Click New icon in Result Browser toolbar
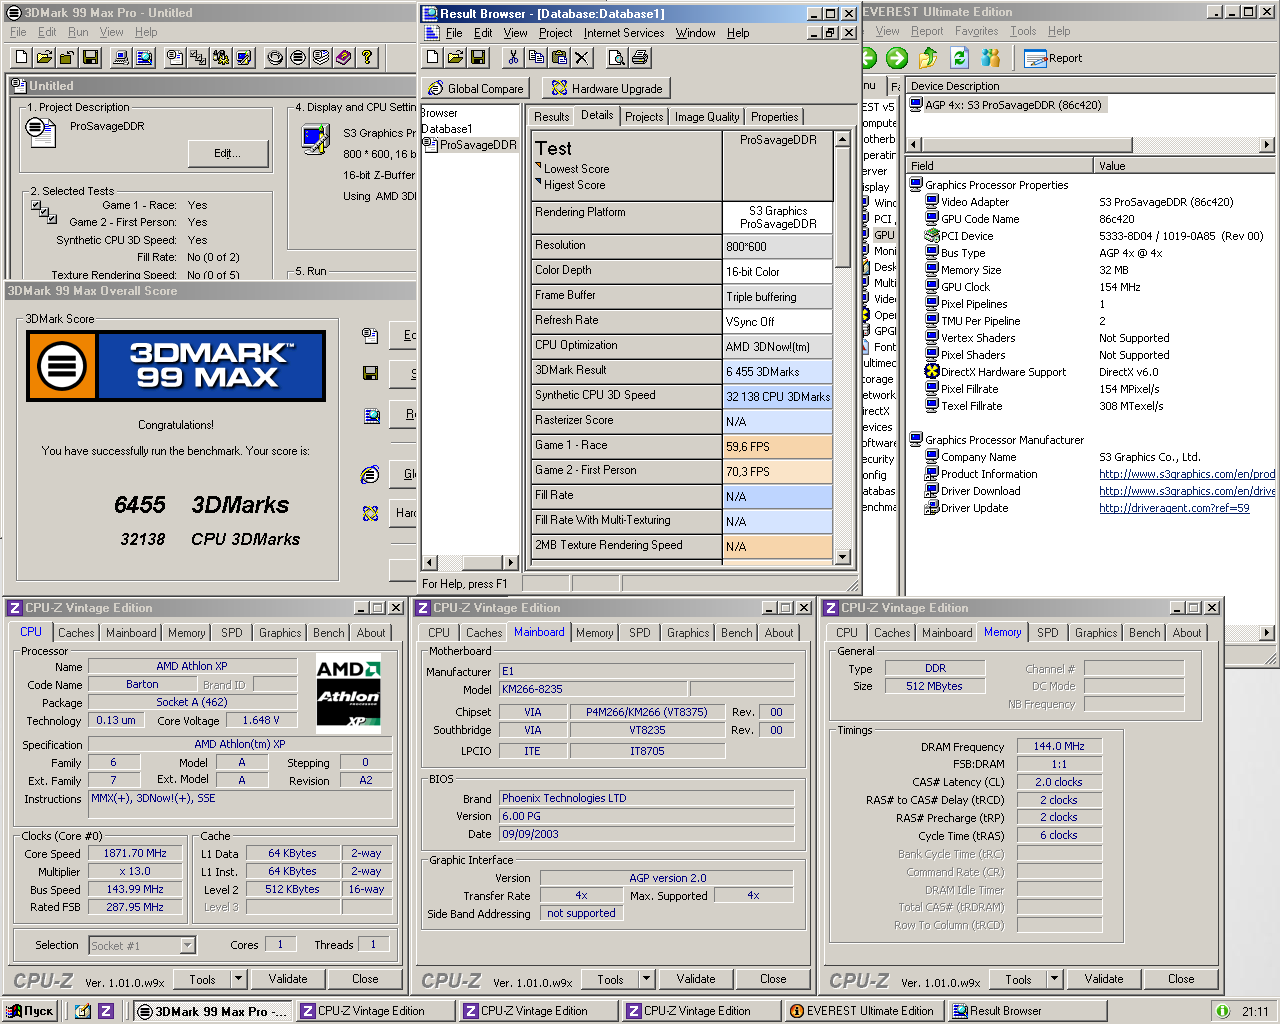 point(432,58)
